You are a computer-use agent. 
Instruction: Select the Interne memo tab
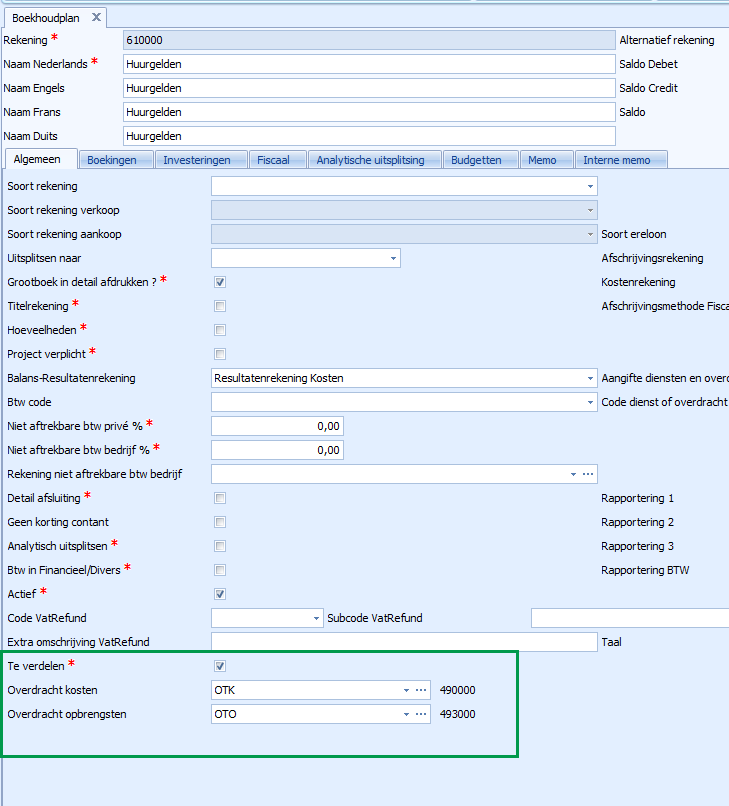click(x=616, y=160)
